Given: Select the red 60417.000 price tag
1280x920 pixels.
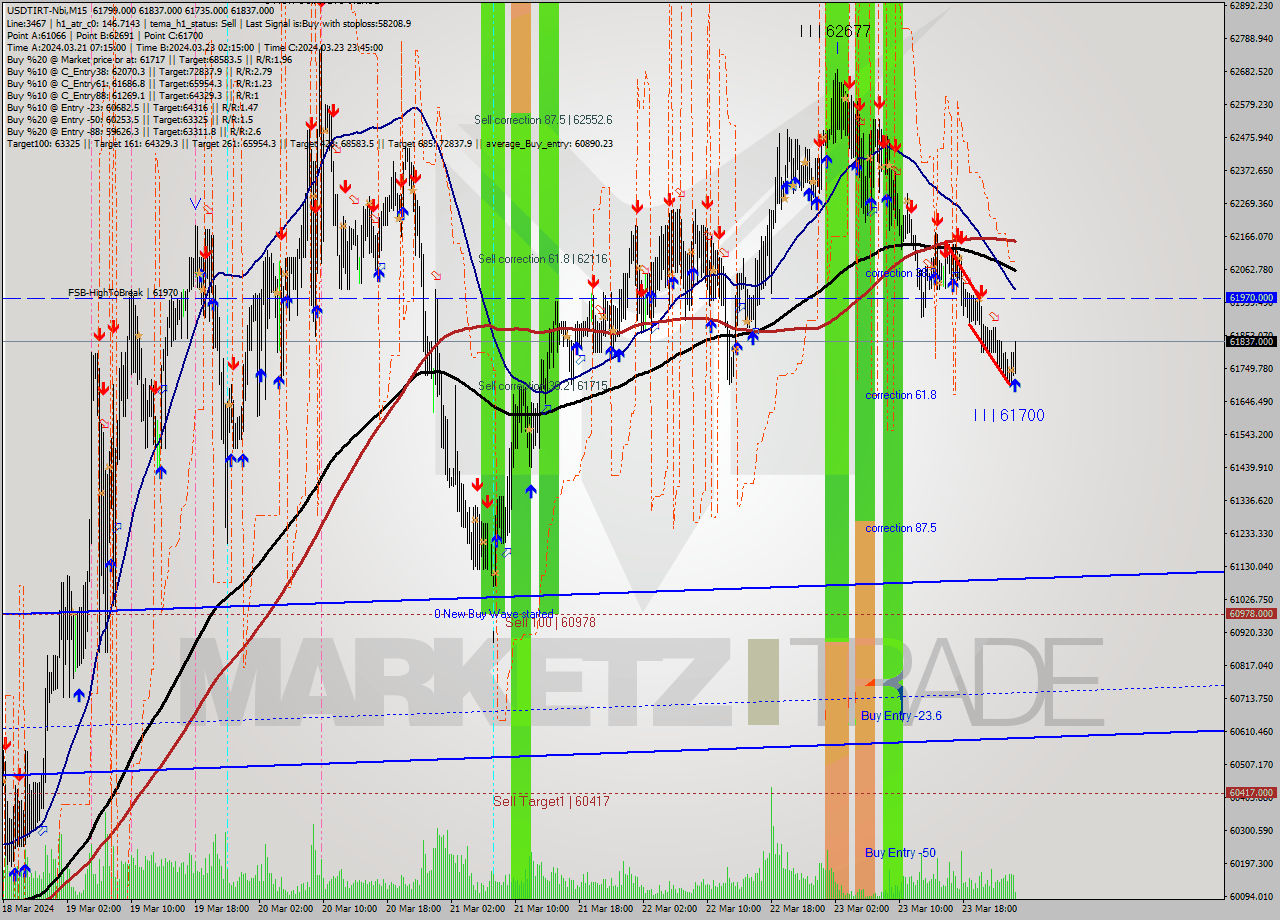Looking at the screenshot, I should coord(1251,793).
